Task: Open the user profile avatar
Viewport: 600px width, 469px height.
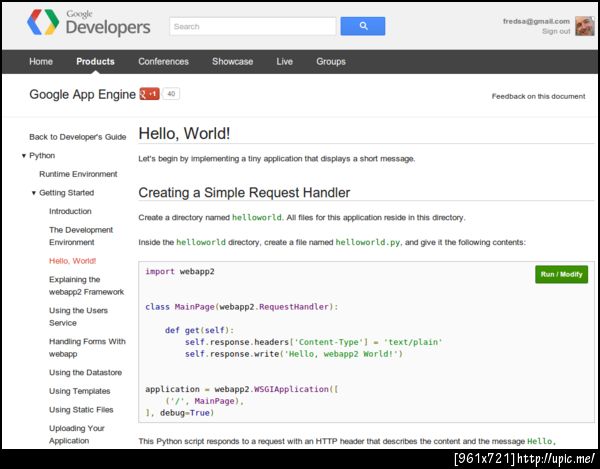Action: [x=585, y=26]
